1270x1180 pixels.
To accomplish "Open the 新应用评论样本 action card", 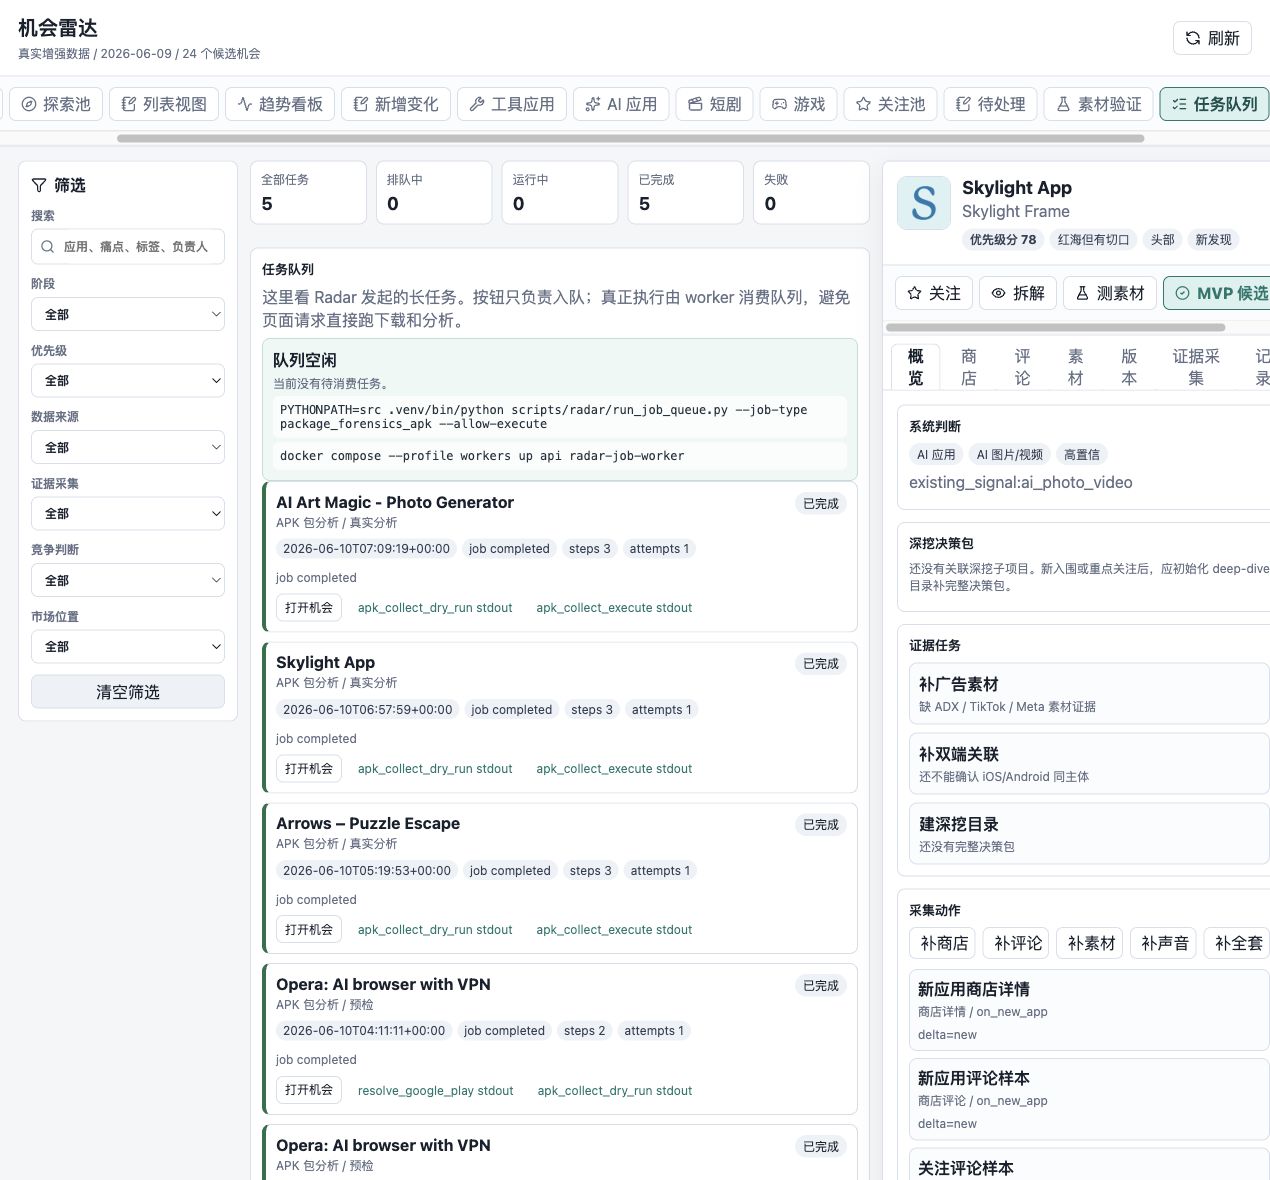I will (x=1089, y=1099).
